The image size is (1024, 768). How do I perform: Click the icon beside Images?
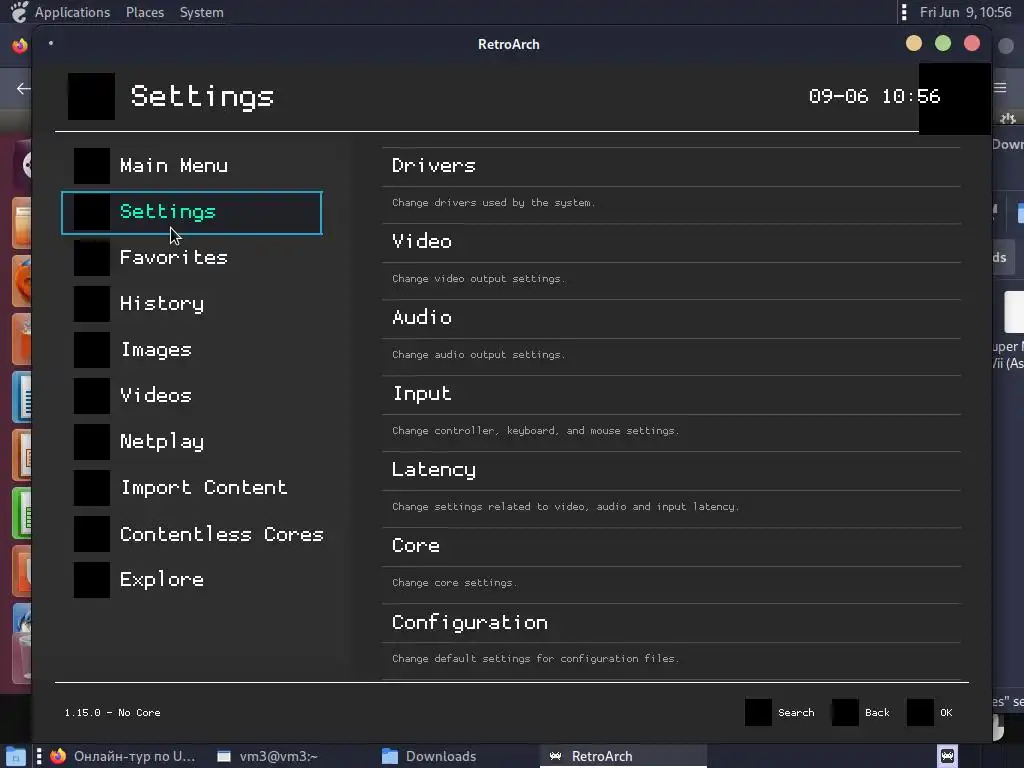[91, 350]
